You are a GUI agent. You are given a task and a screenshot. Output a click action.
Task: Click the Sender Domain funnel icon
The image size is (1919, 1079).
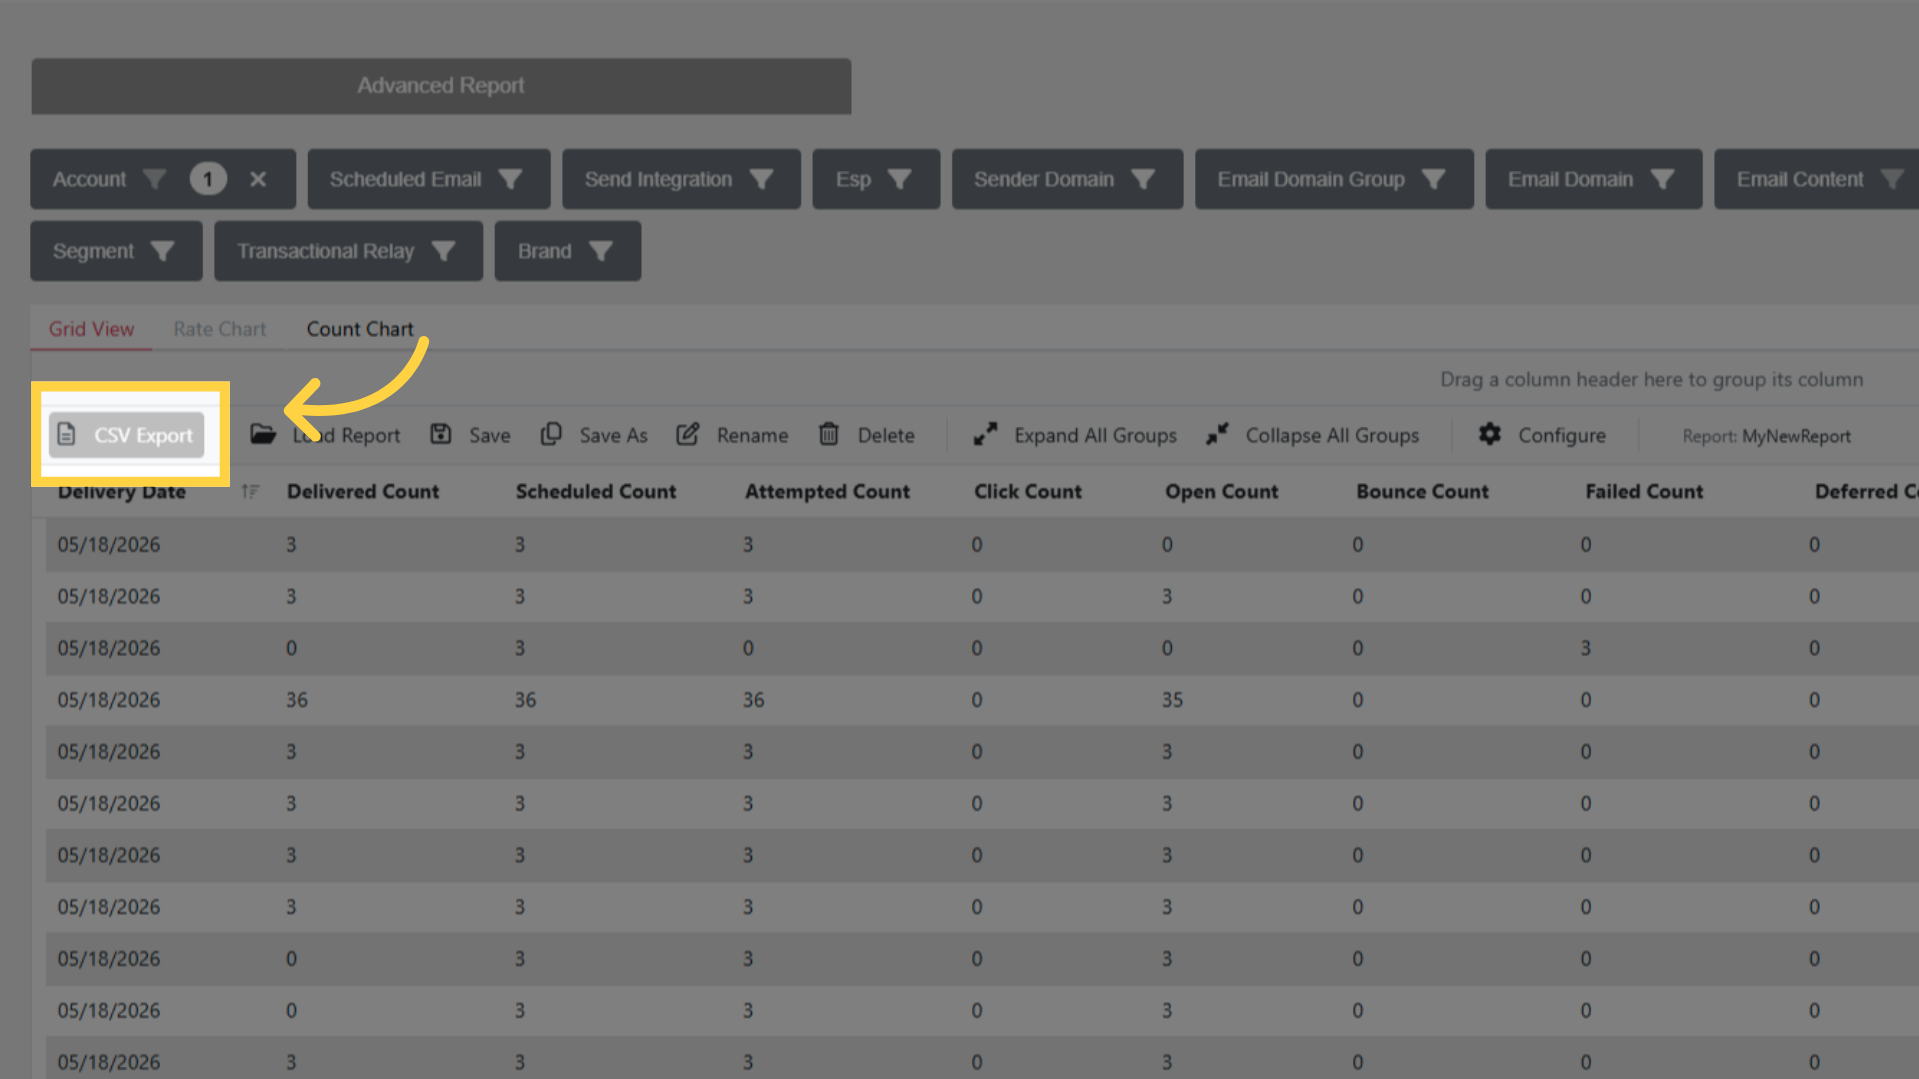[1142, 179]
